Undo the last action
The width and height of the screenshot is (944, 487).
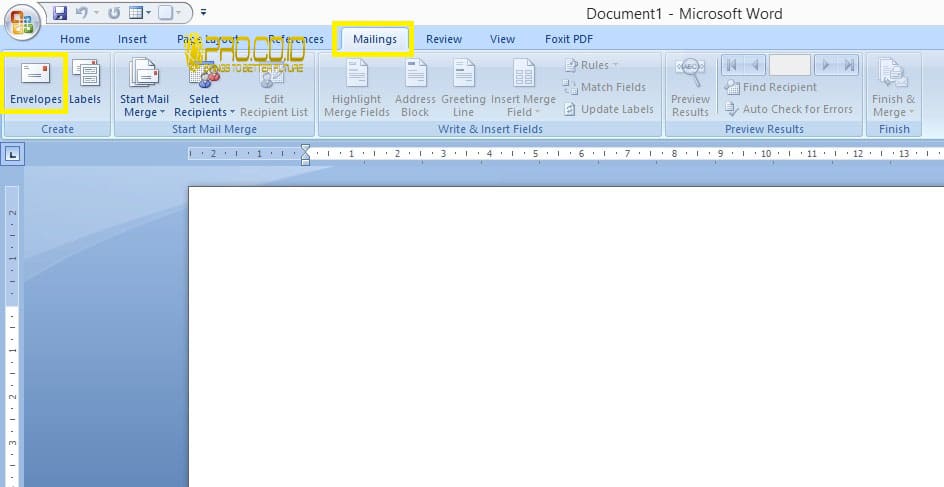click(x=82, y=13)
